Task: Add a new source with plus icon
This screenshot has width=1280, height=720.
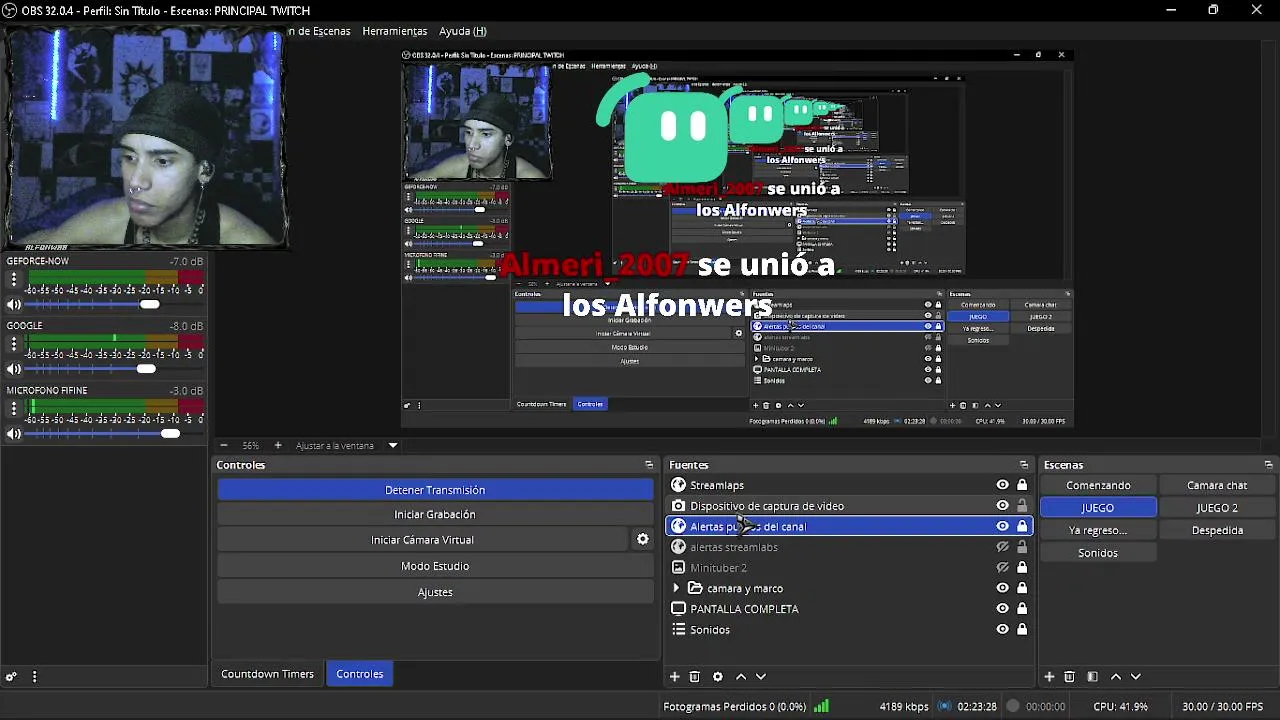Action: [674, 677]
